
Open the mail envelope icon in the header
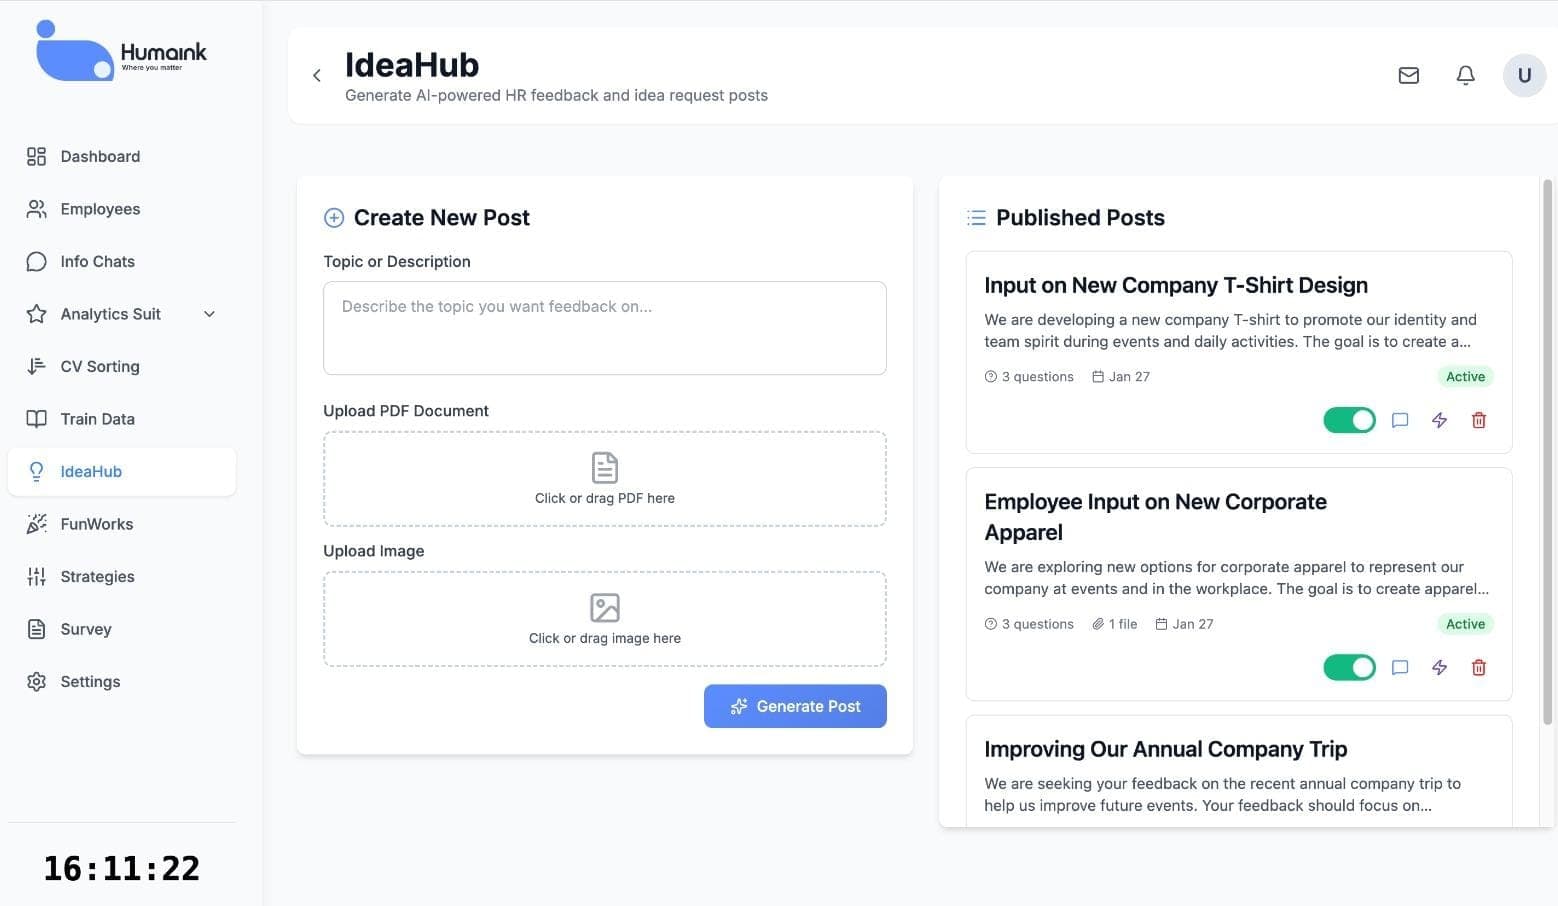1408,75
